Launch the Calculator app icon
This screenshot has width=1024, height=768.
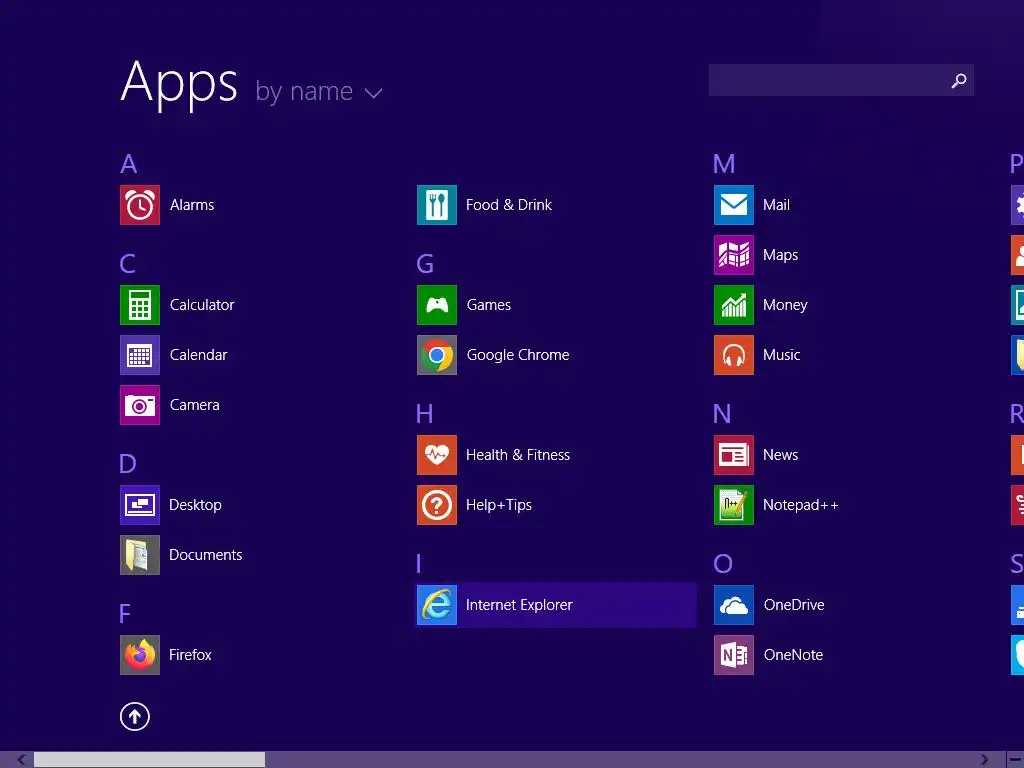point(140,305)
